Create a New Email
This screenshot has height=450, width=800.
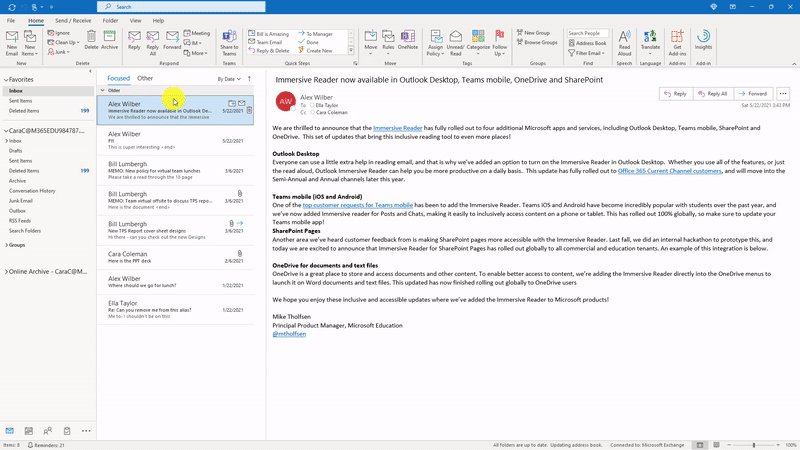point(12,43)
